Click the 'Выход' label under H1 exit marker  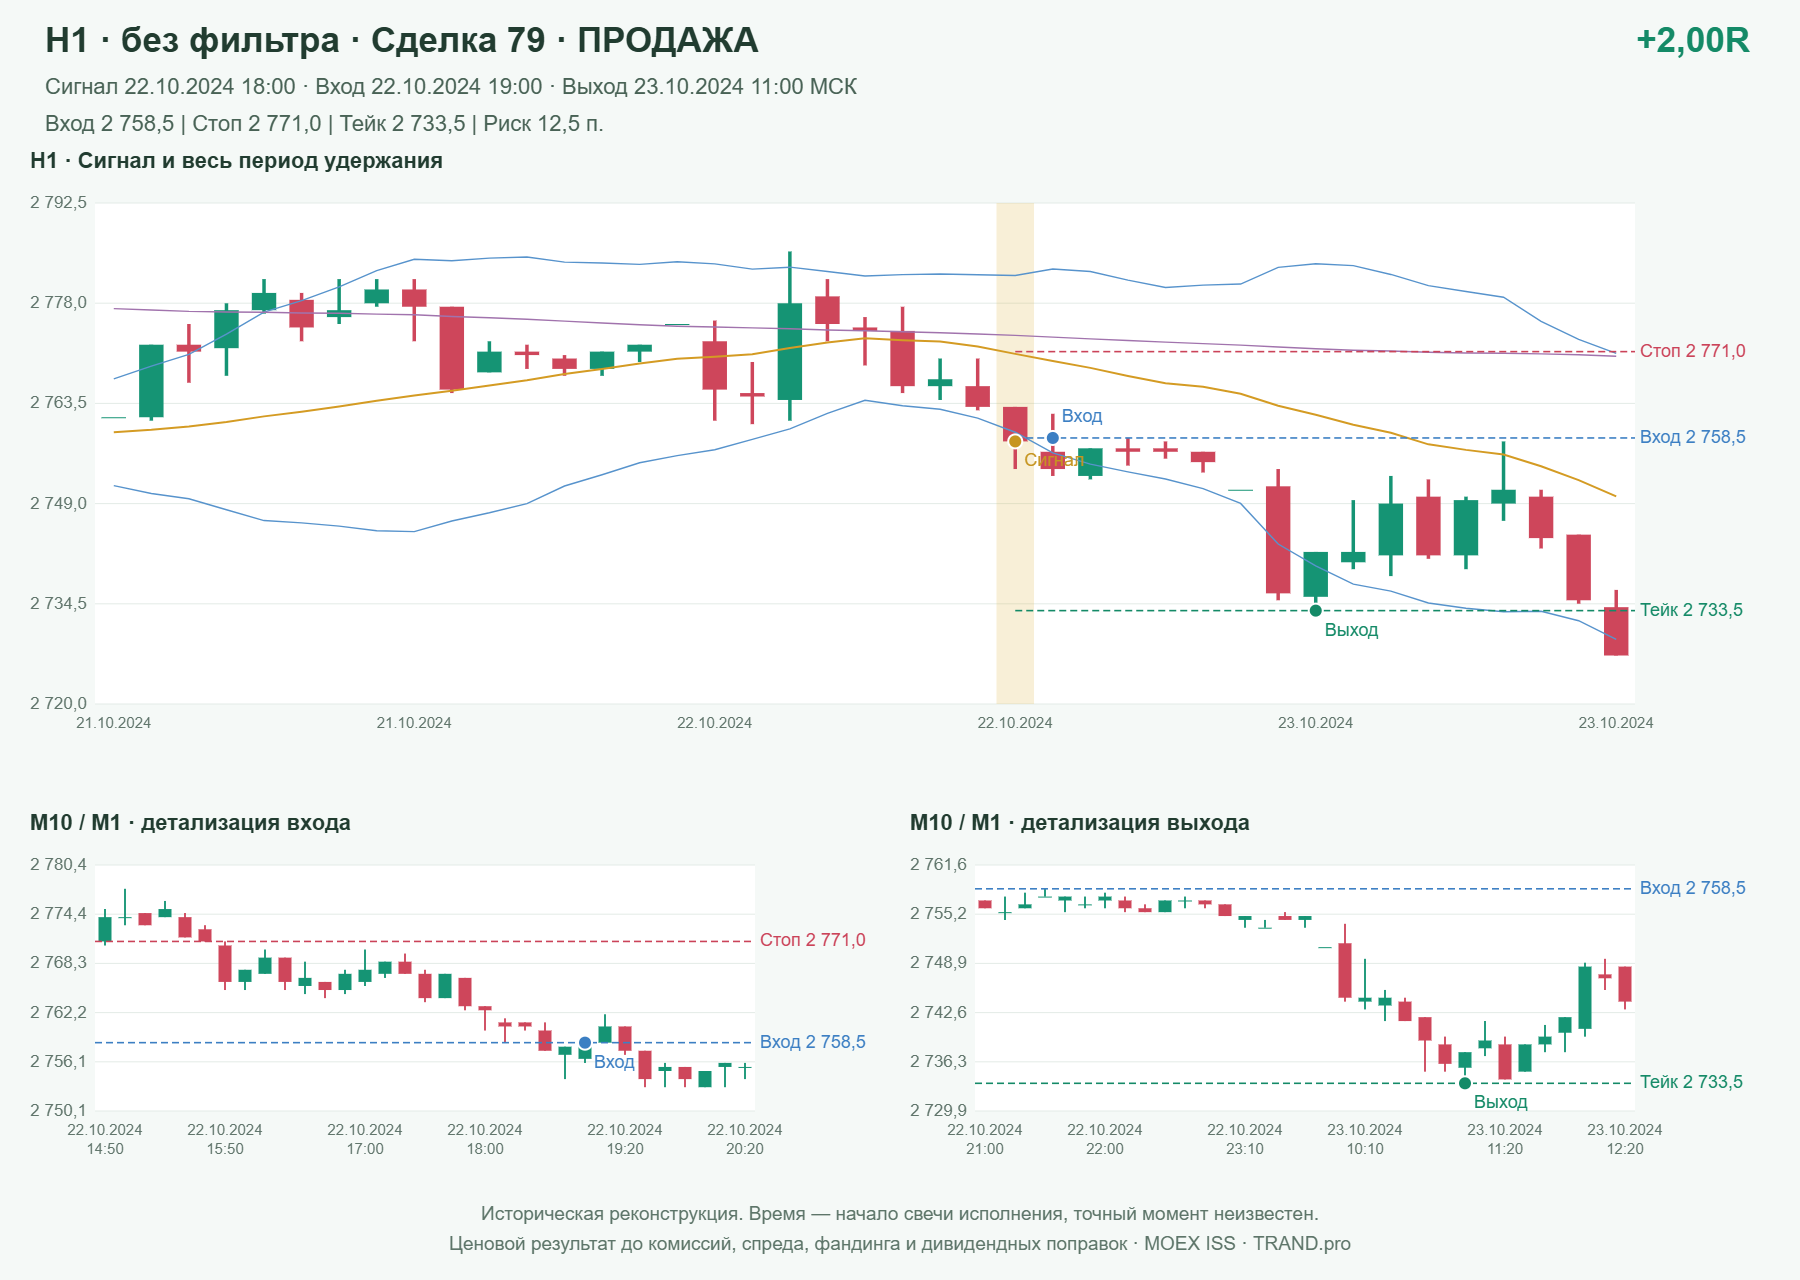tap(1351, 630)
